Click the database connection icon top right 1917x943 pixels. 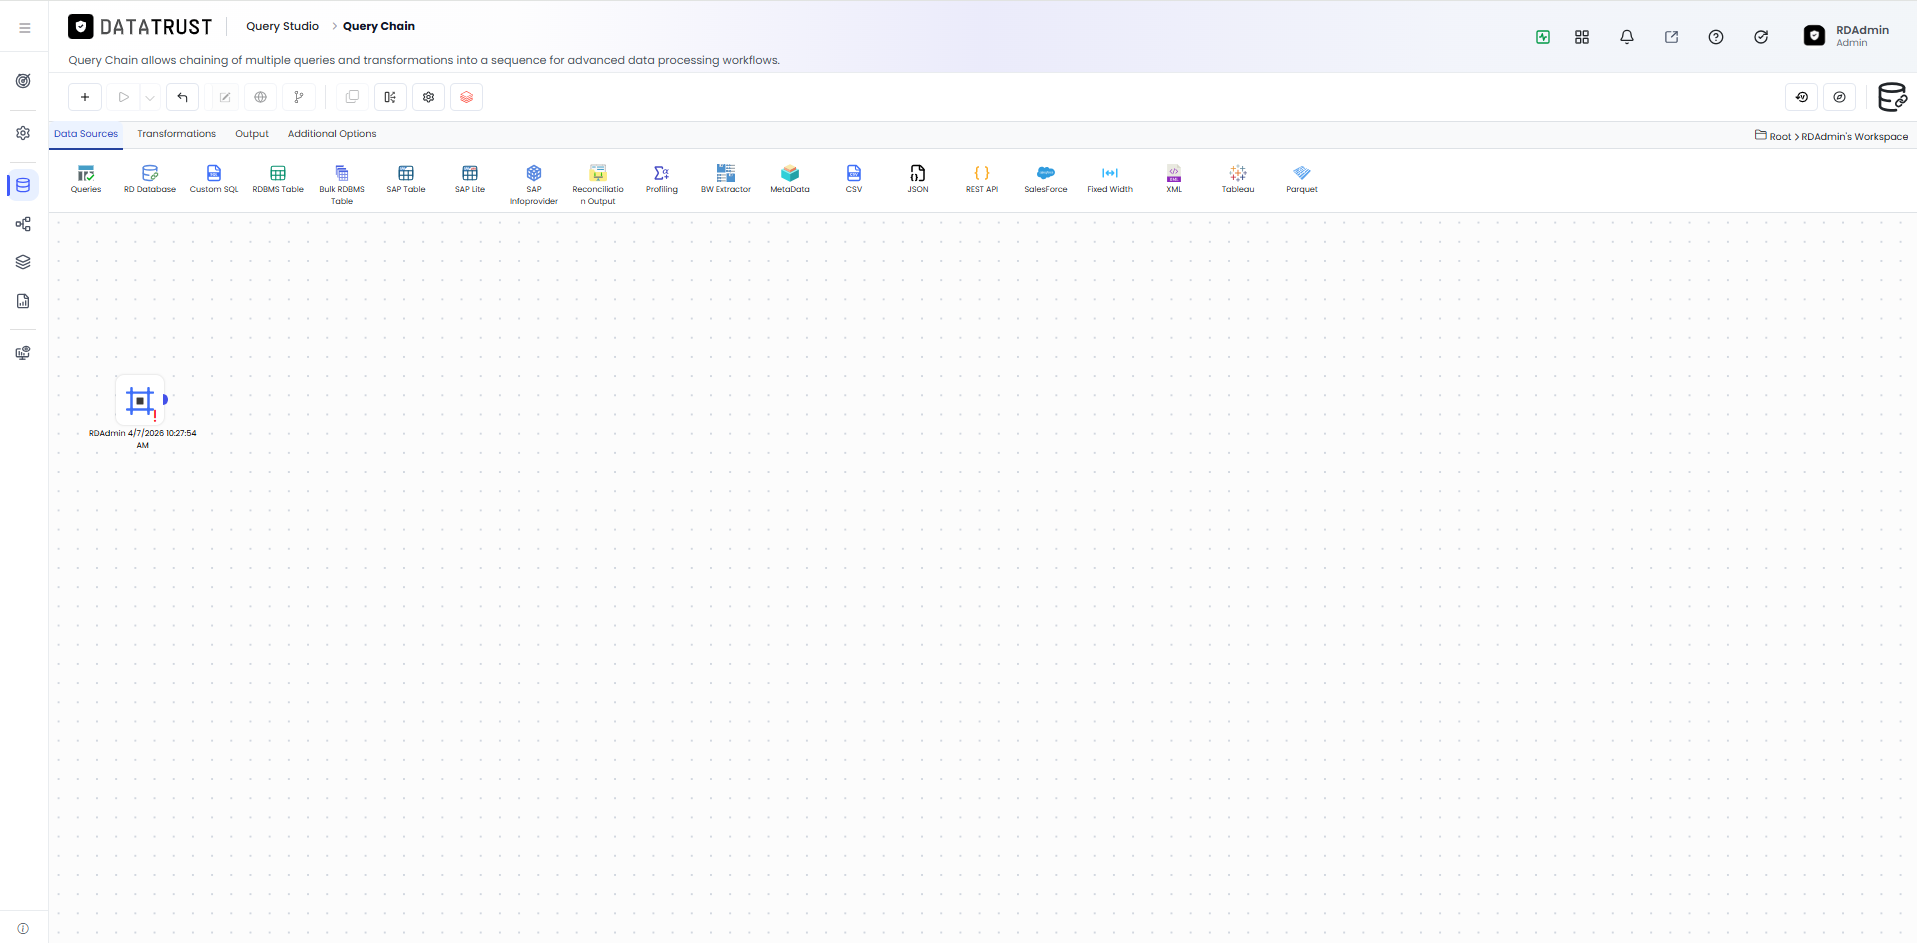coord(1892,97)
